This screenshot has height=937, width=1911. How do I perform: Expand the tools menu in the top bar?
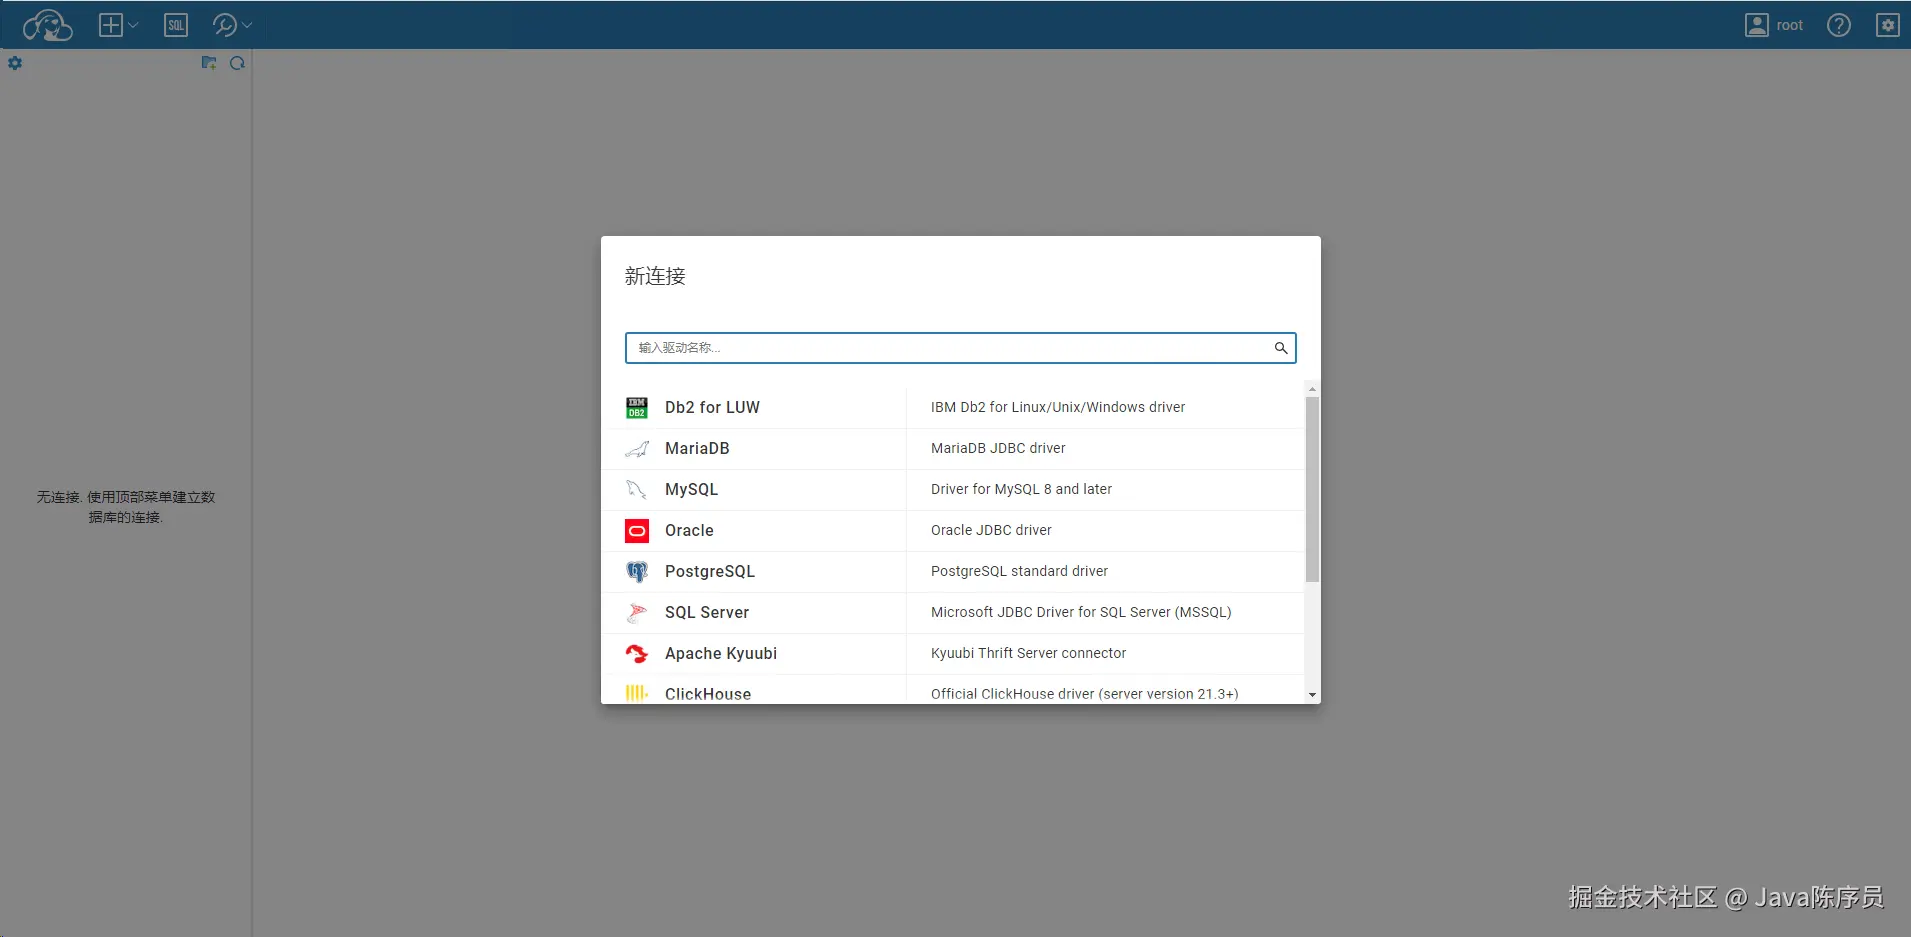232,25
